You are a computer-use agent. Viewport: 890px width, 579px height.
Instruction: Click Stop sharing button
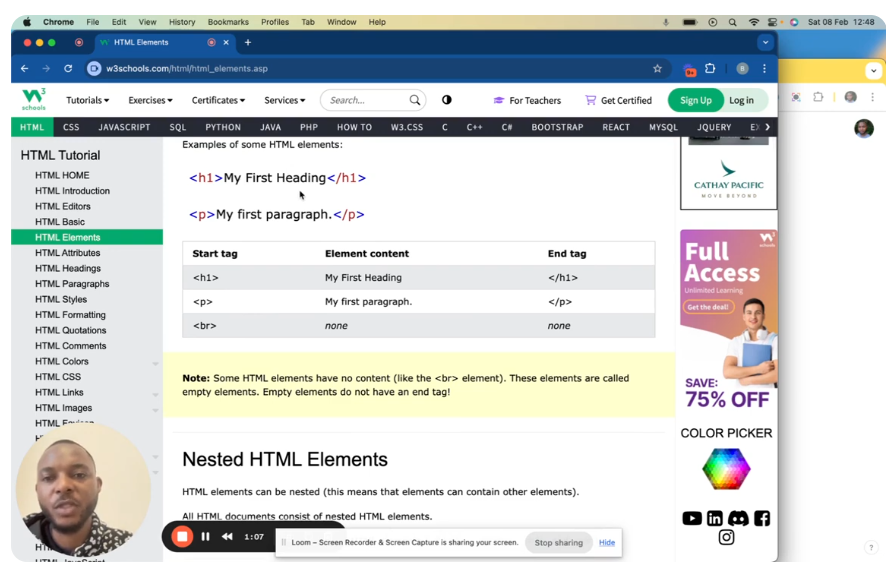559,543
